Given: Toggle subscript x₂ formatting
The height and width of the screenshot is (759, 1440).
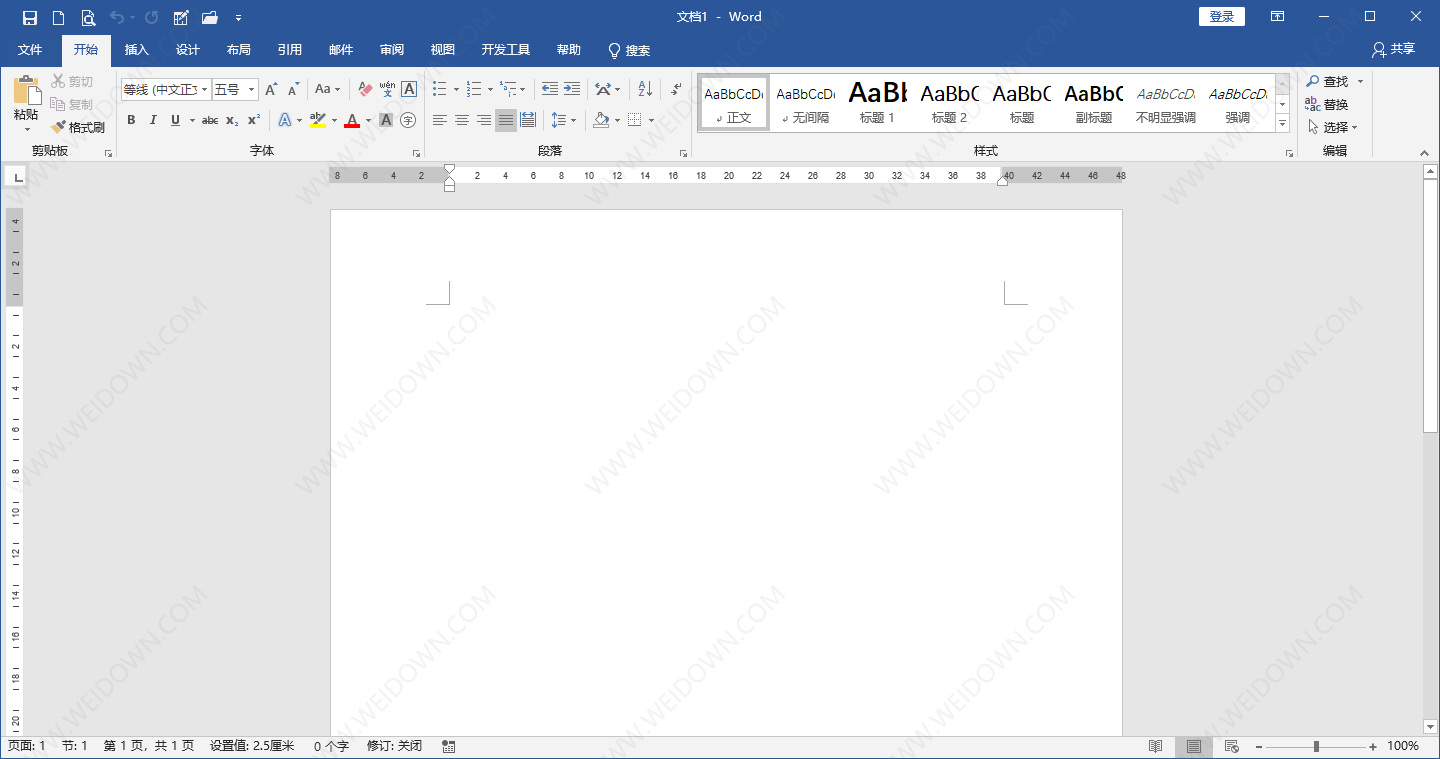Looking at the screenshot, I should click(x=232, y=120).
